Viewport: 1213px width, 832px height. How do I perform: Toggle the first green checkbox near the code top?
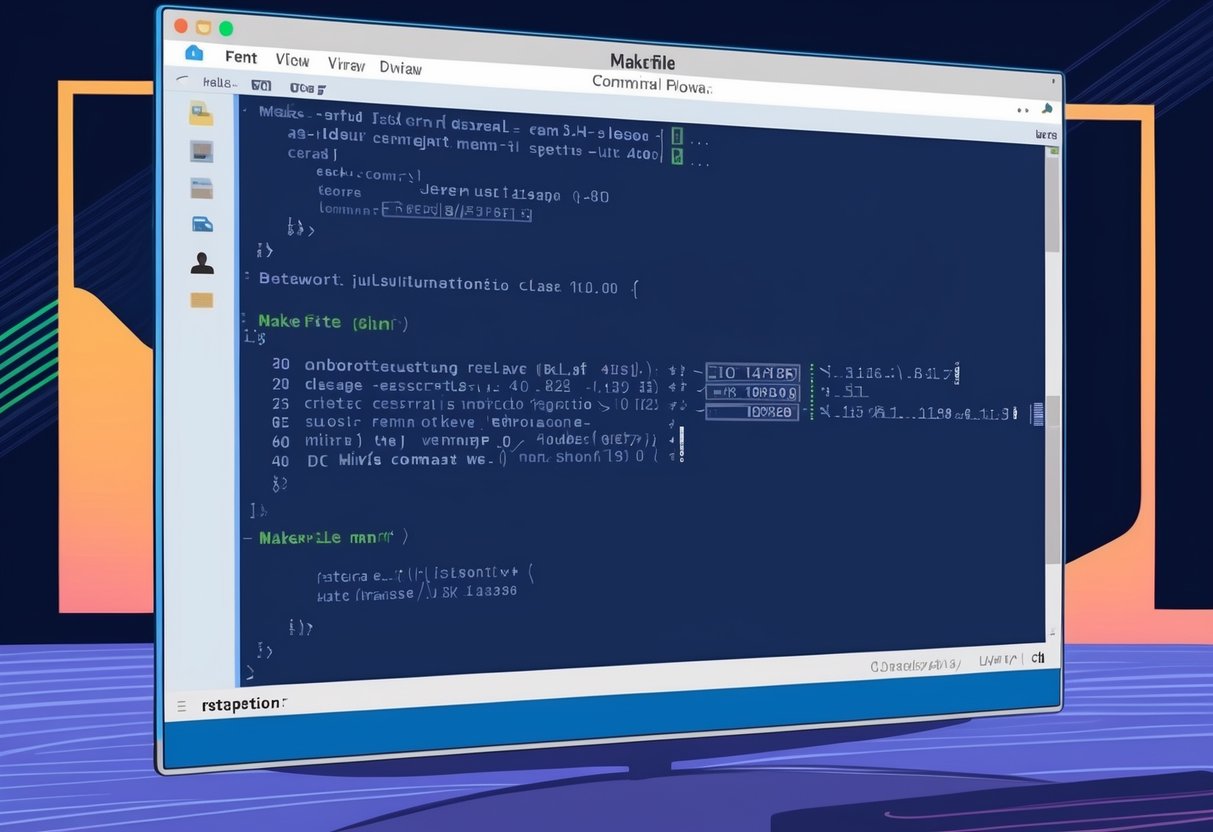(x=680, y=135)
